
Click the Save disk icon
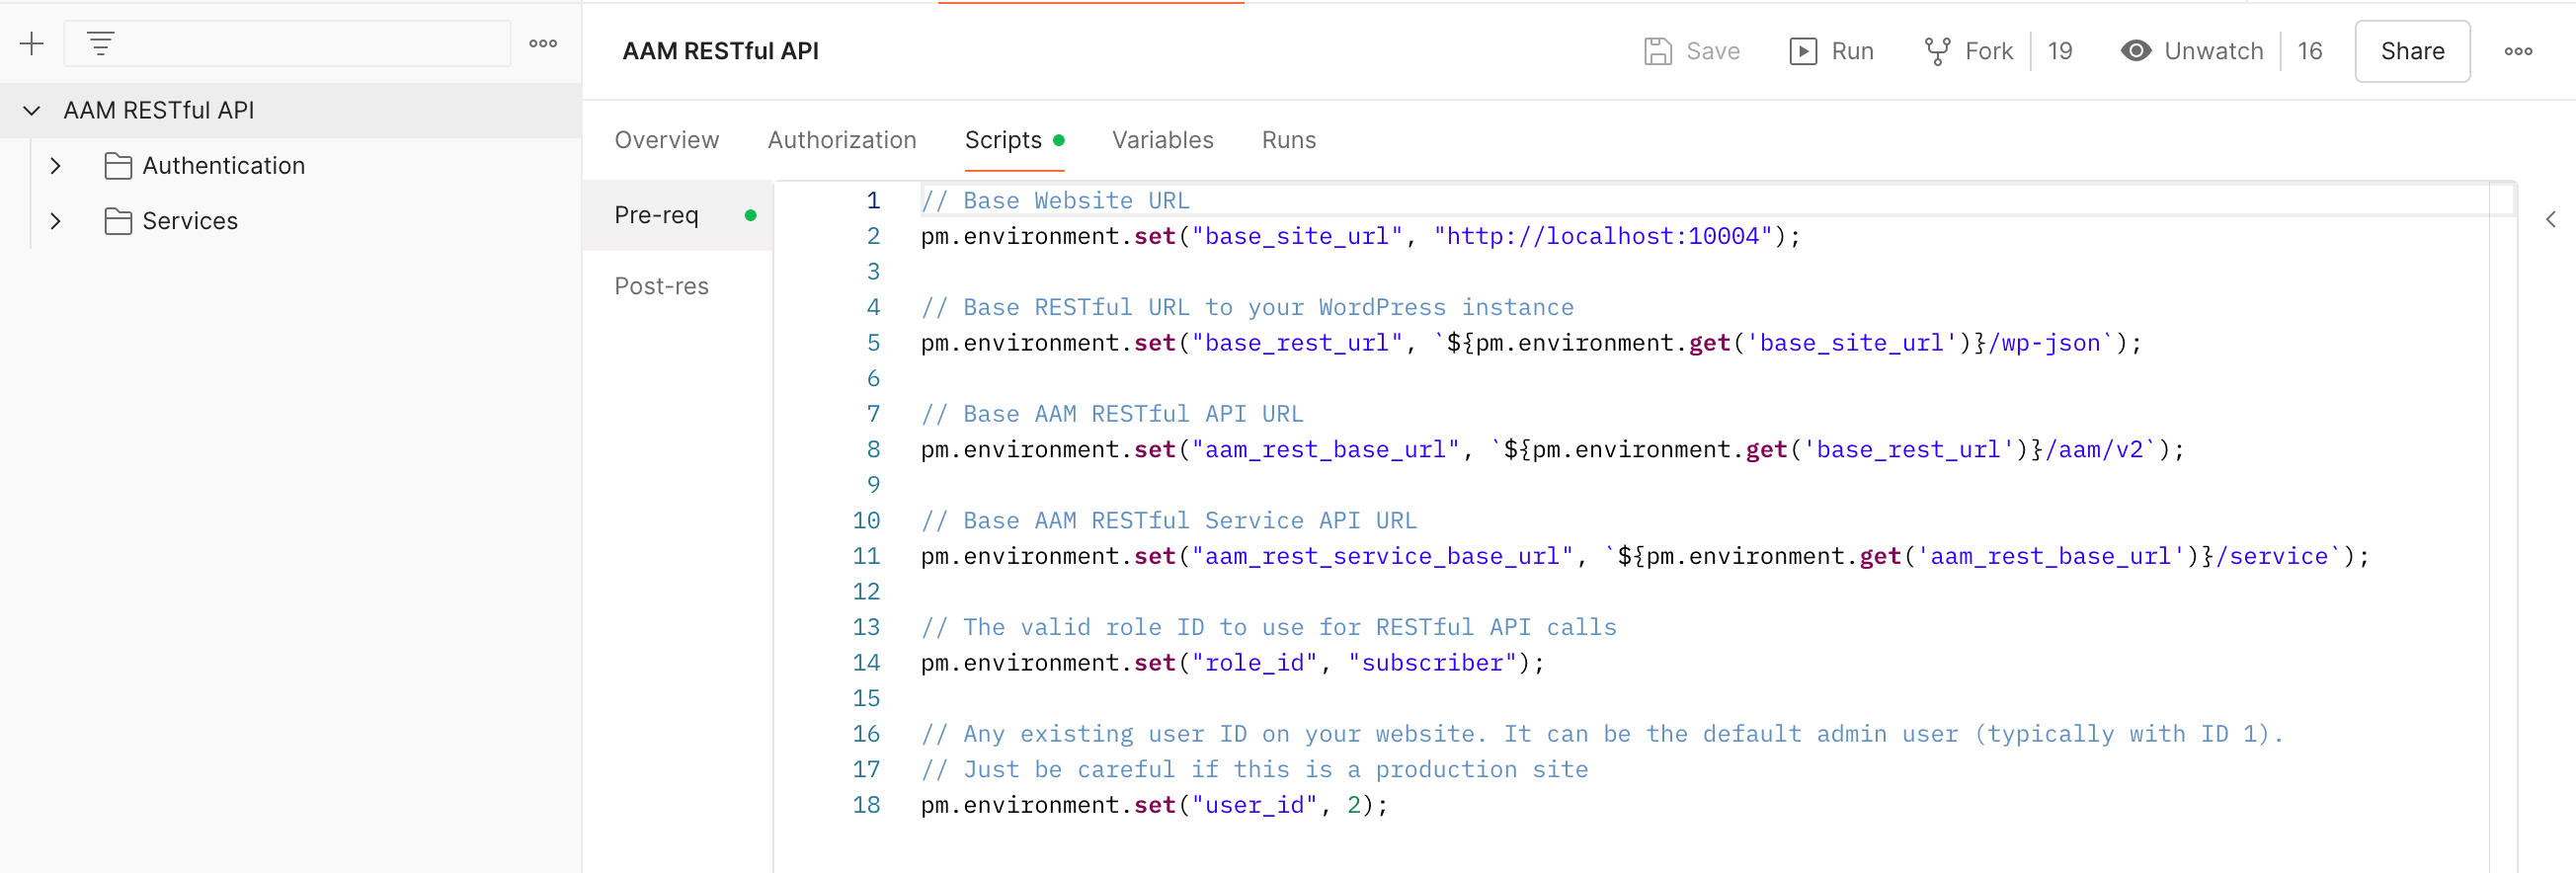tap(1657, 51)
